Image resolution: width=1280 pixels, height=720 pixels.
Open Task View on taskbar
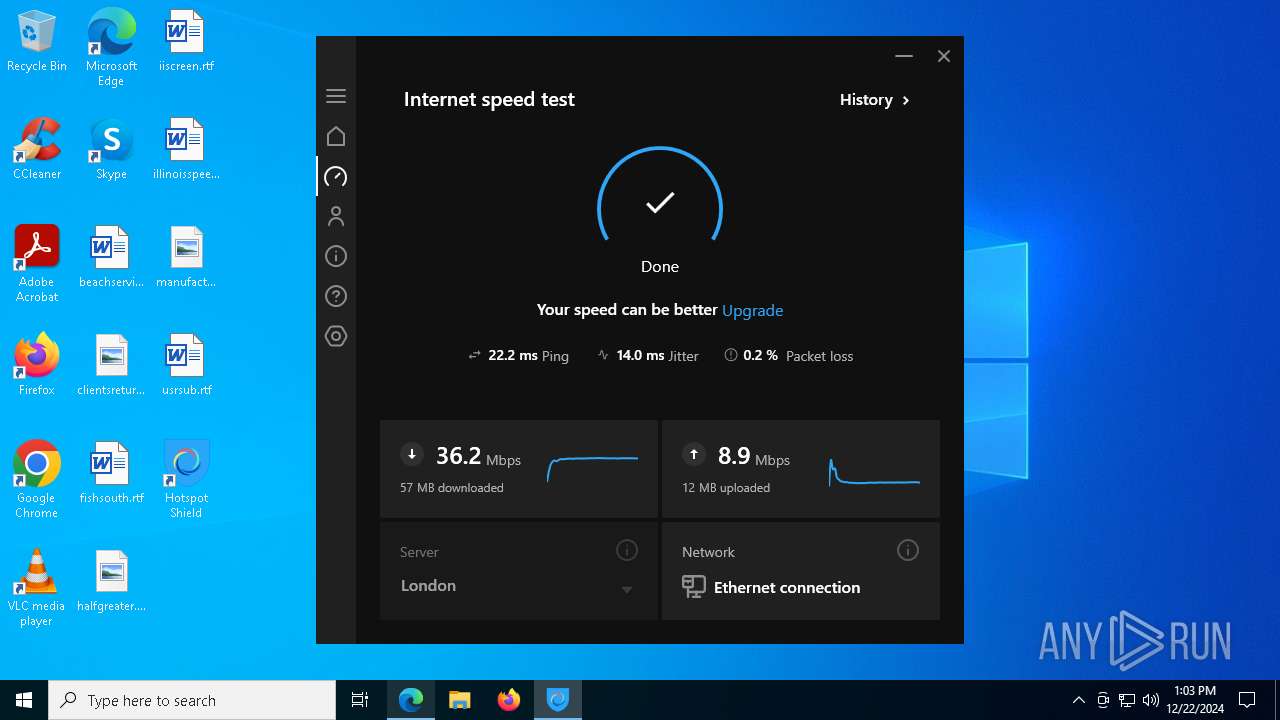coord(360,700)
